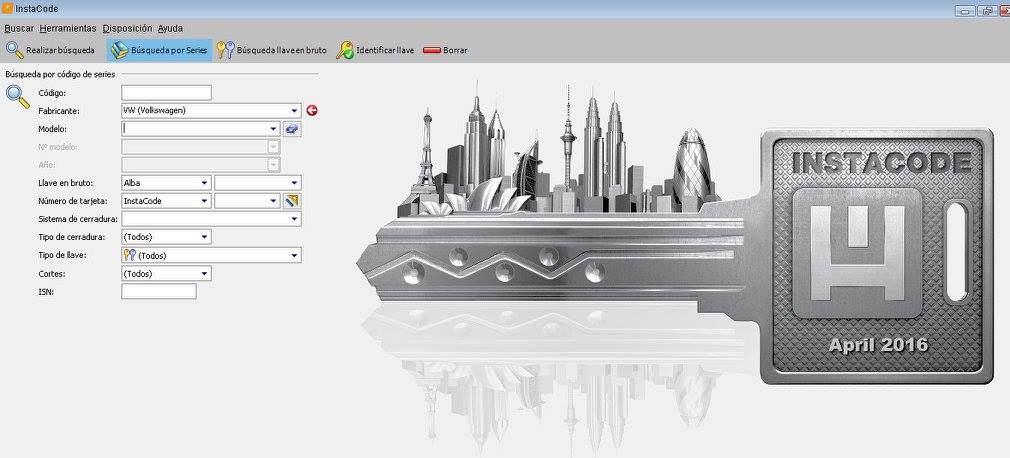Screen dimensions: 1010x458
Task: Open the Ayuda menu
Action: [x=170, y=28]
